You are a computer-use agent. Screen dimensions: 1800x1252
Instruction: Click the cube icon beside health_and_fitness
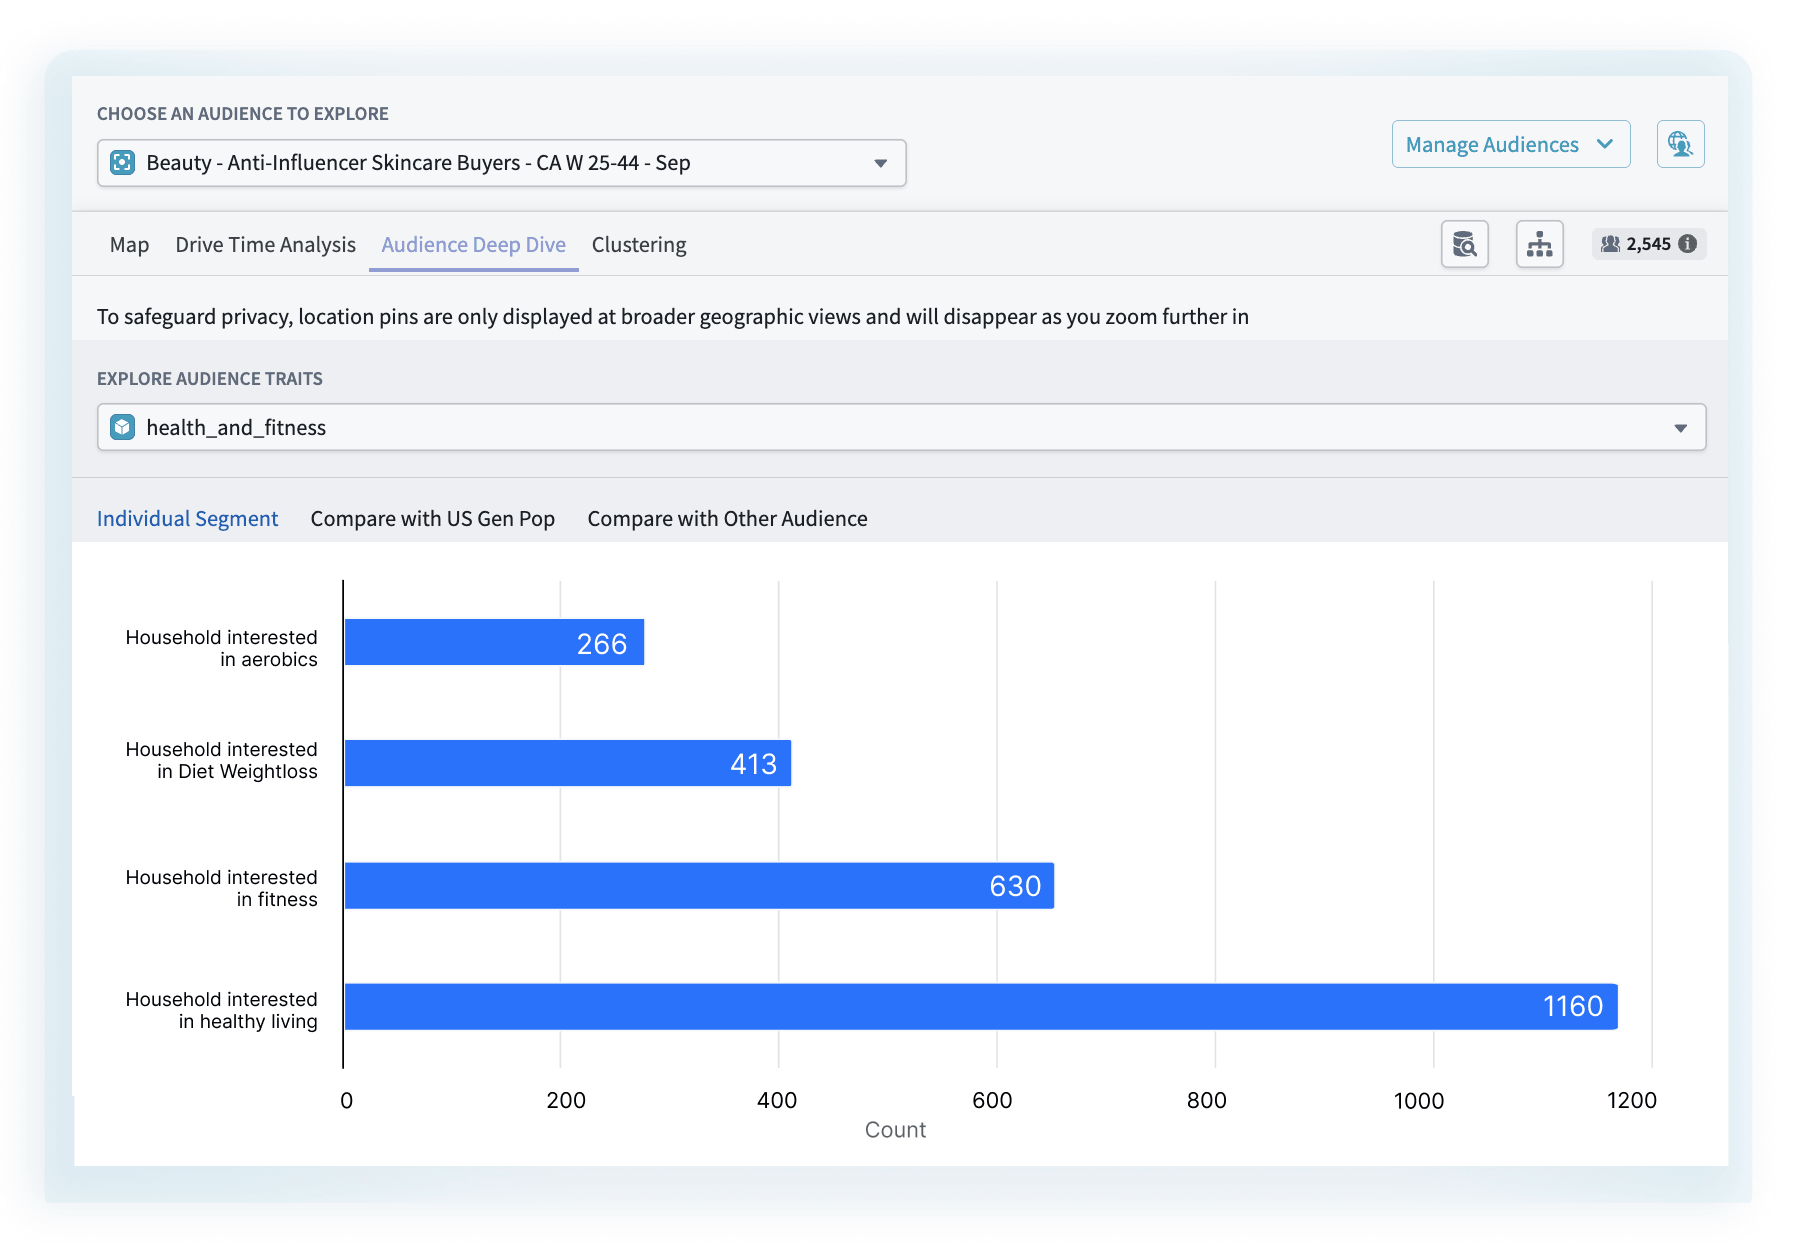[122, 427]
